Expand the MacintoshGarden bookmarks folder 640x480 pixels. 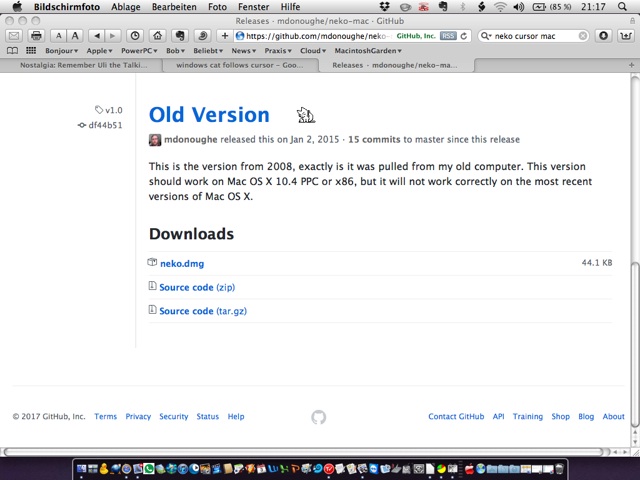coord(368,51)
